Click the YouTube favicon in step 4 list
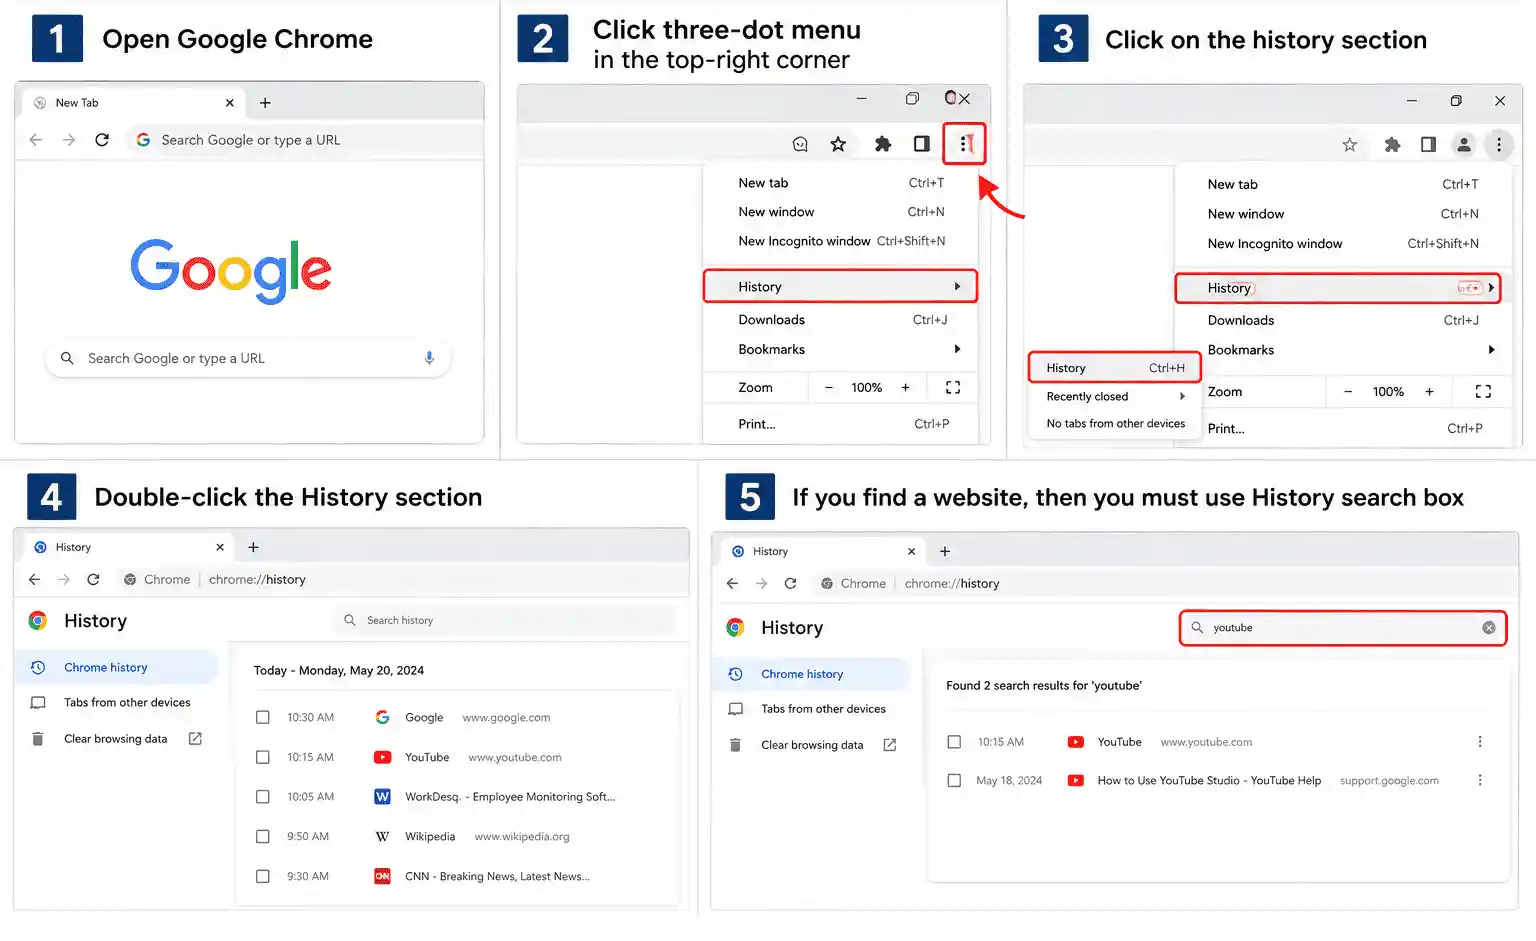This screenshot has height=941, width=1536. [x=382, y=757]
